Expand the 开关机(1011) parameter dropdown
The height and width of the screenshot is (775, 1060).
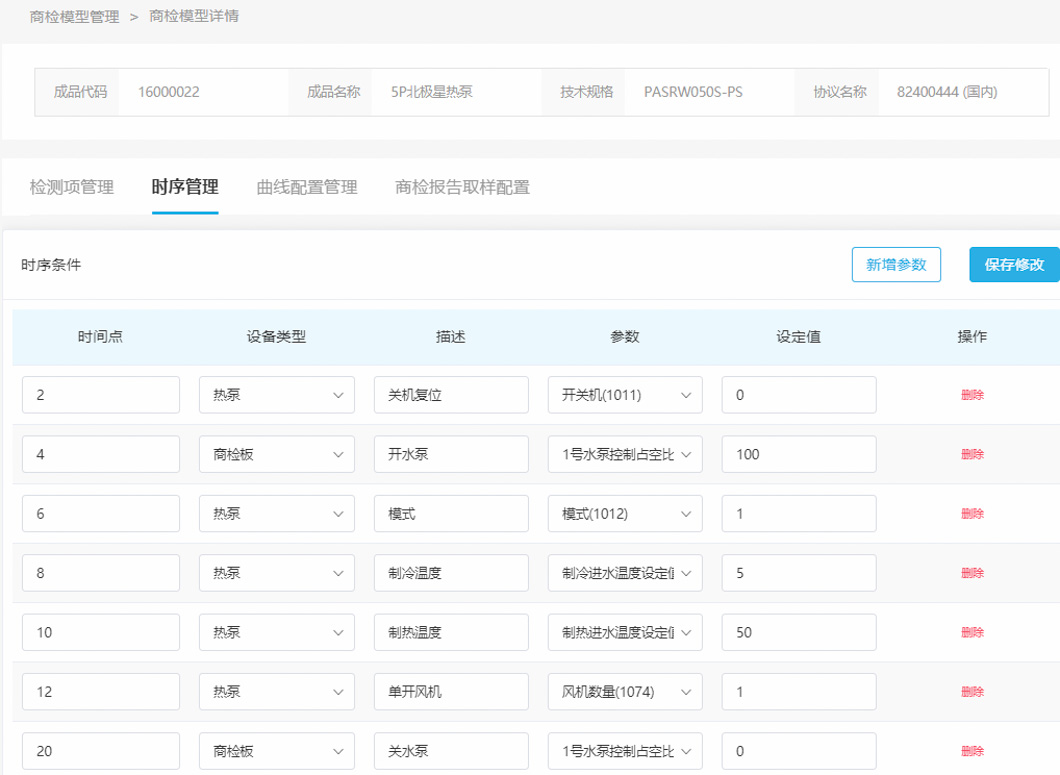tap(624, 394)
